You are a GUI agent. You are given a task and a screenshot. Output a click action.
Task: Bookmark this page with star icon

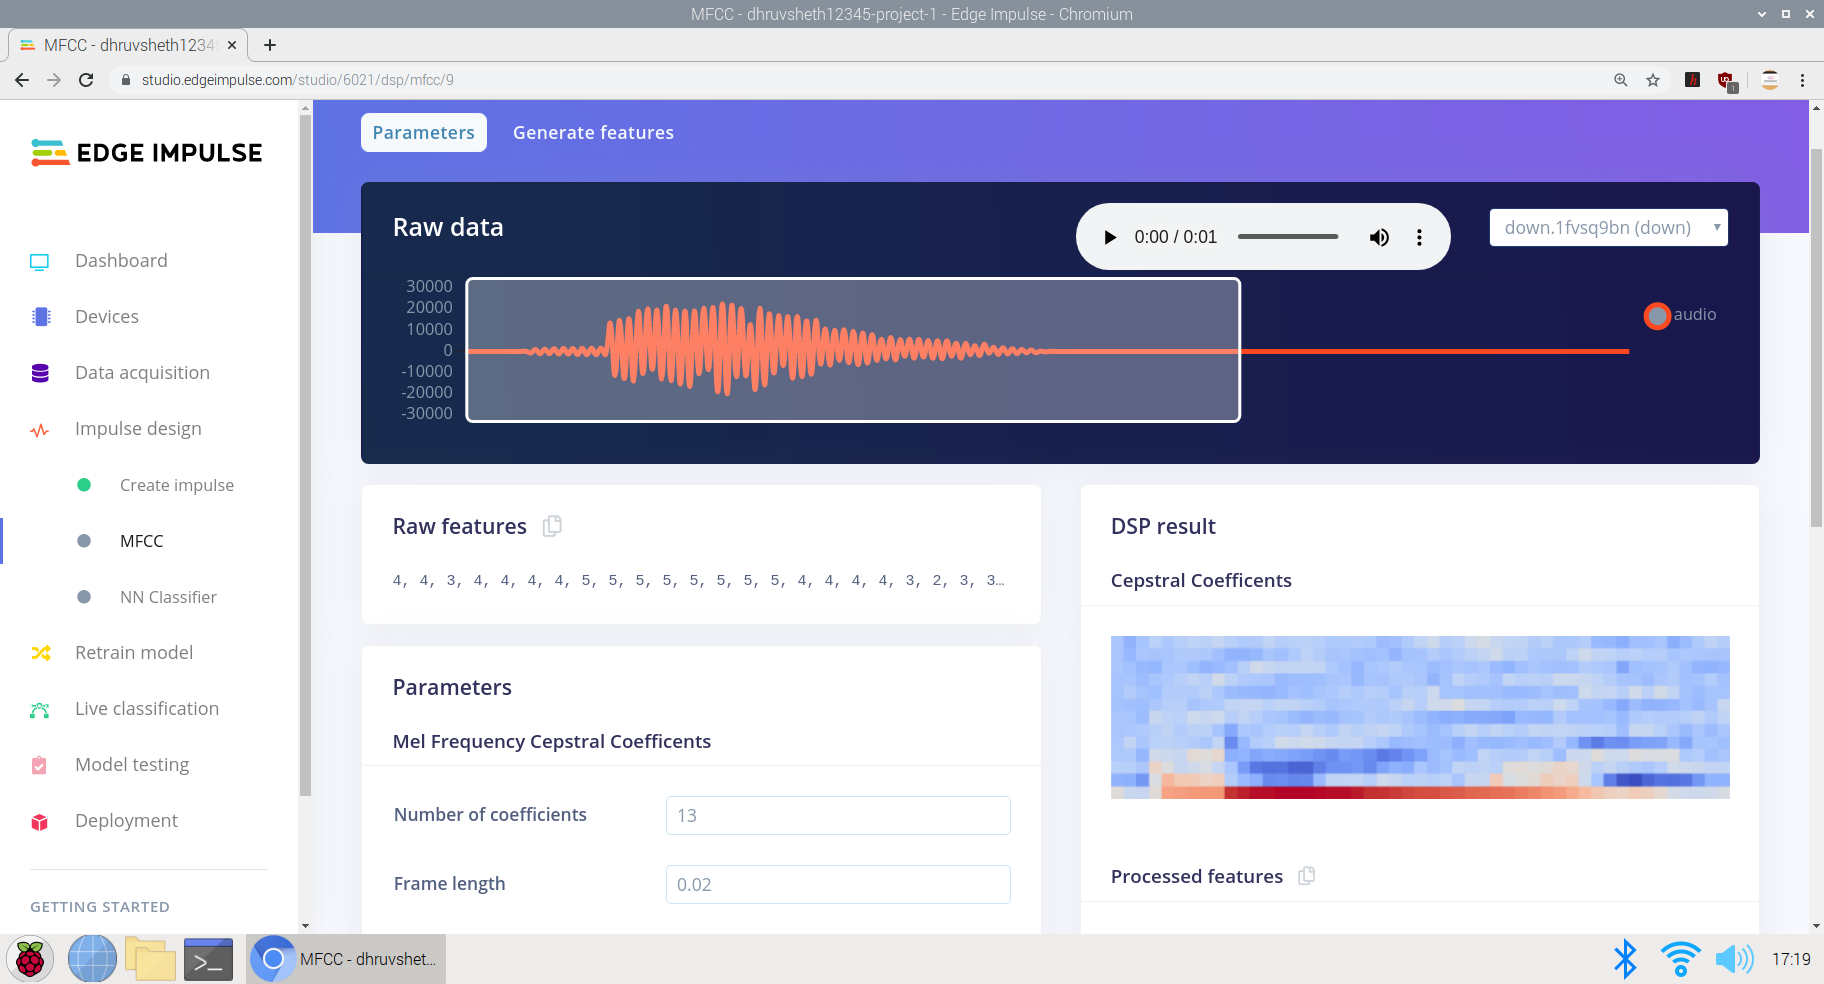click(1653, 80)
